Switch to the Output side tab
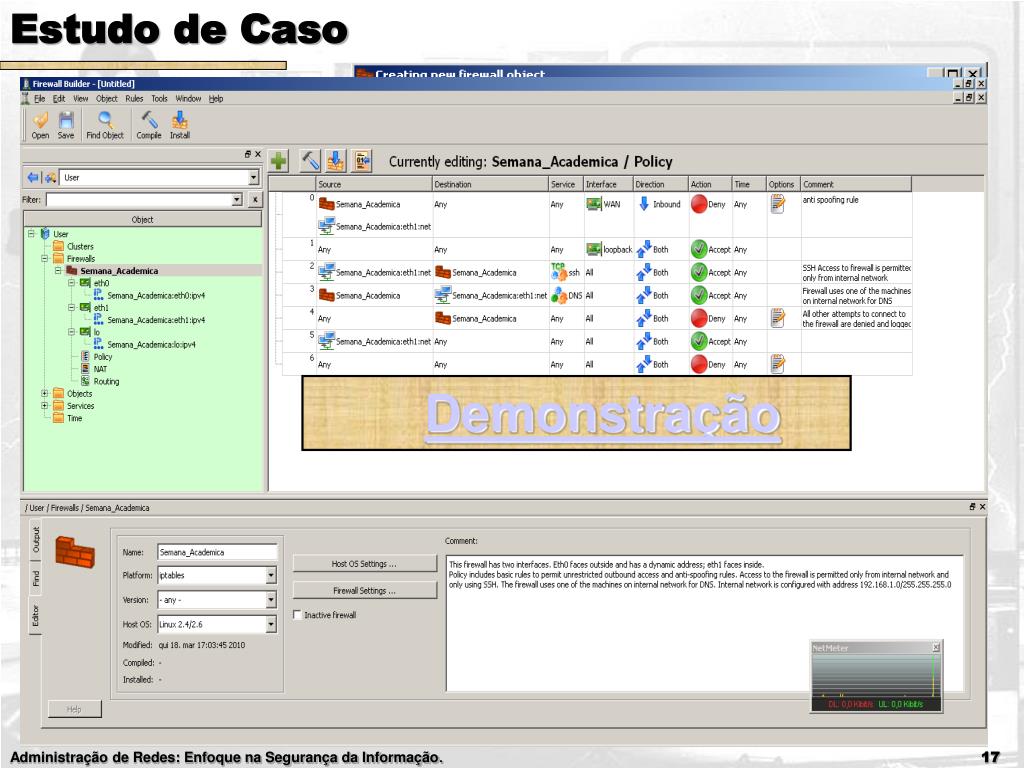 [x=36, y=539]
